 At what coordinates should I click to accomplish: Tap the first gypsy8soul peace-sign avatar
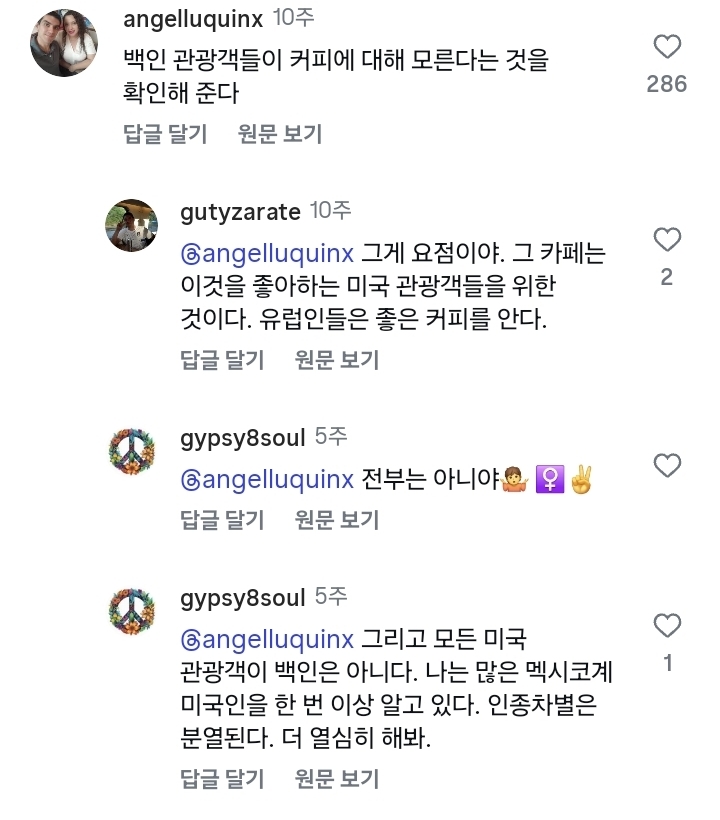pyautogui.click(x=131, y=452)
